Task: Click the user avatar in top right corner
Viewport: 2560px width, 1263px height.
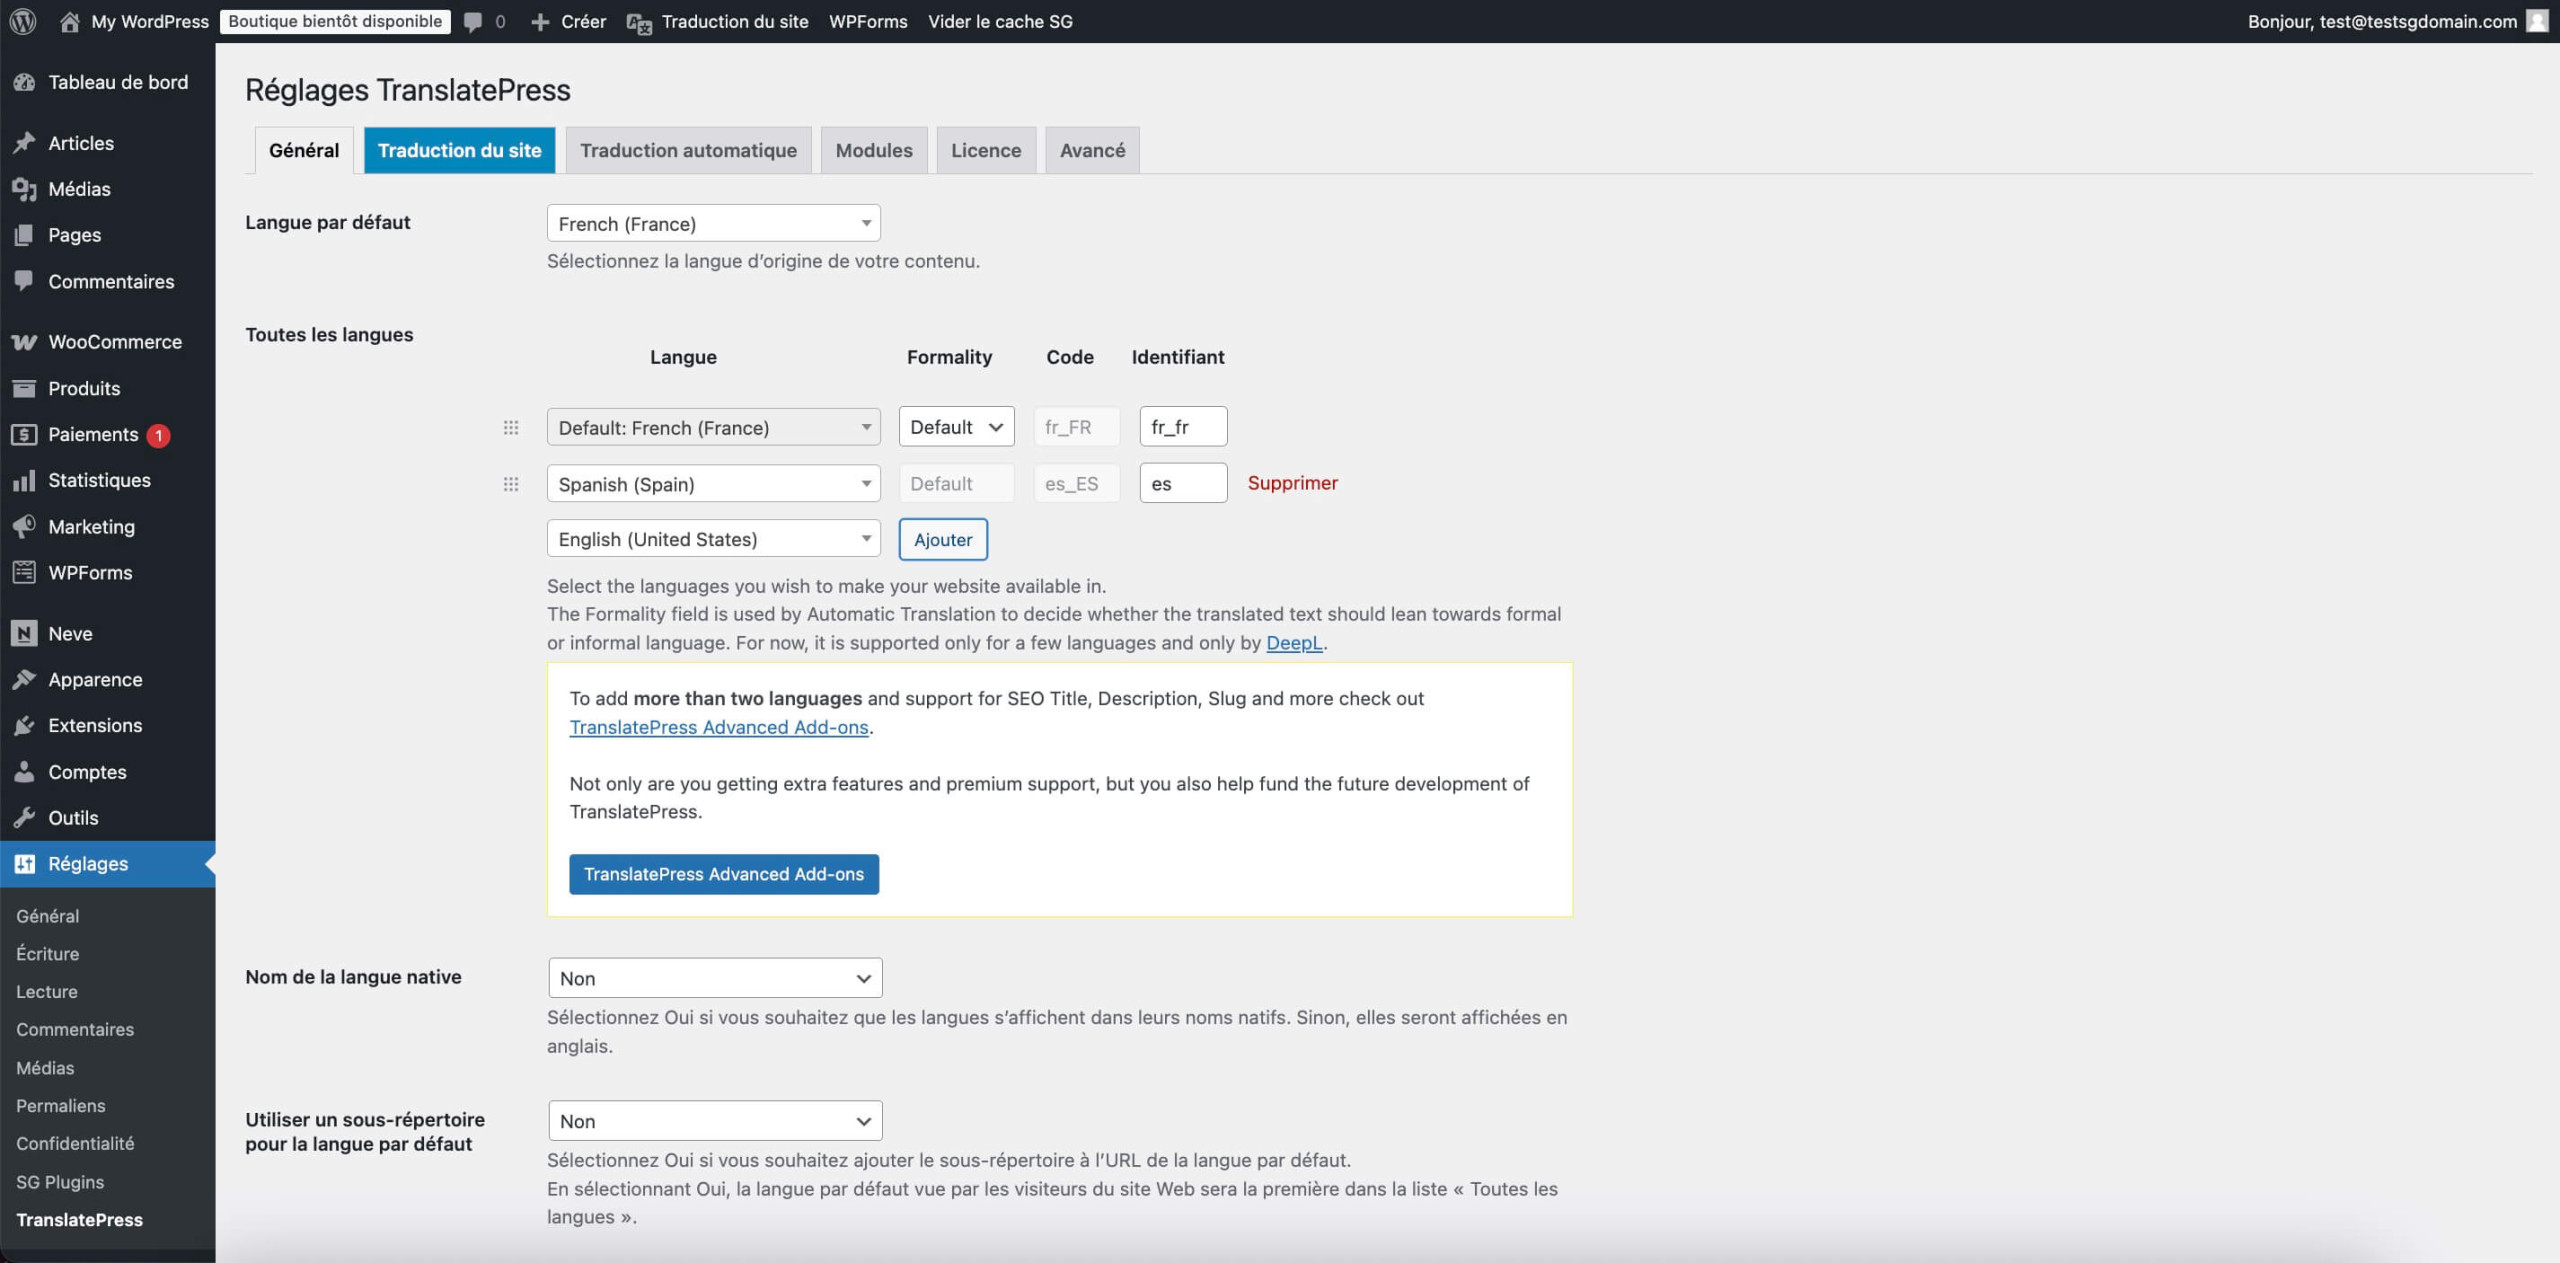Action: click(x=2537, y=21)
